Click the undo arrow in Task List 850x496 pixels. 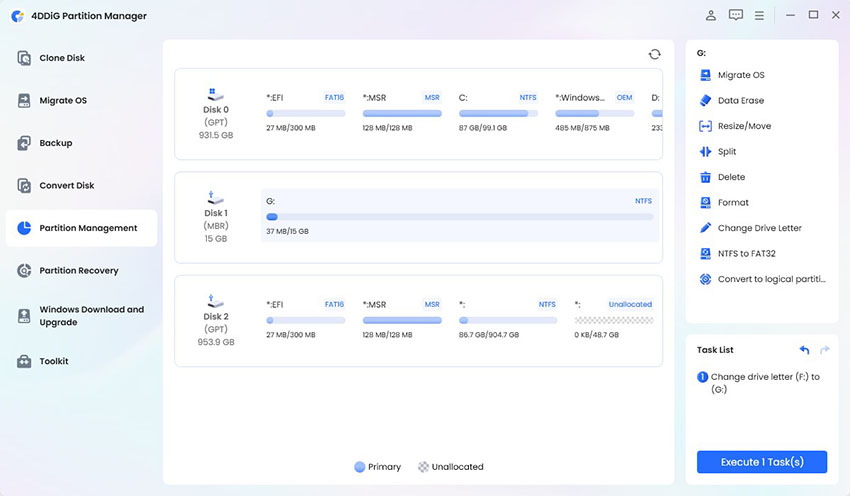click(804, 350)
